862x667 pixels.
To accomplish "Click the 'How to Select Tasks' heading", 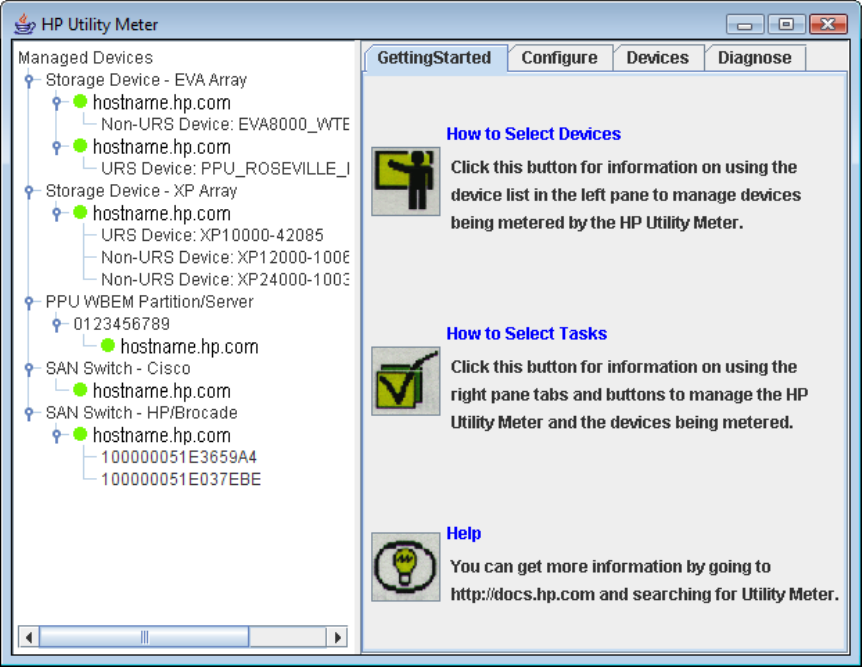I will coord(527,333).
